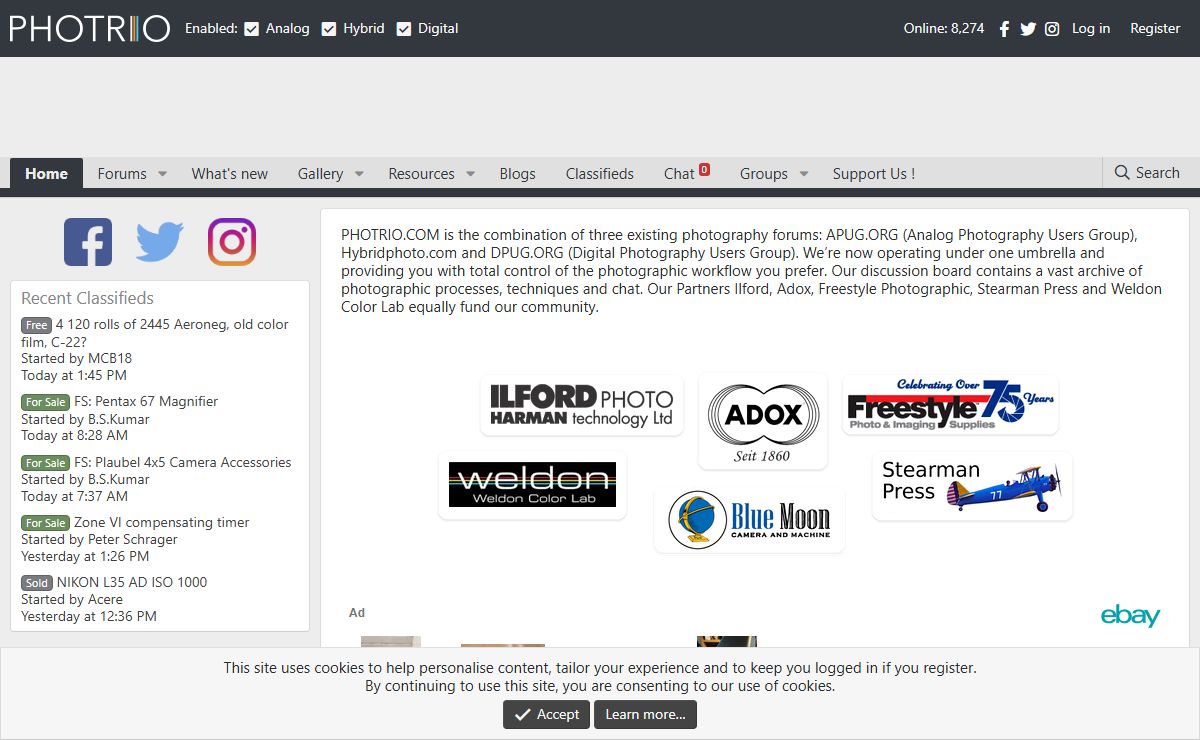The width and height of the screenshot is (1200, 740).
Task: Open Zone VI compensating timer listing
Action: pyautogui.click(x=162, y=522)
